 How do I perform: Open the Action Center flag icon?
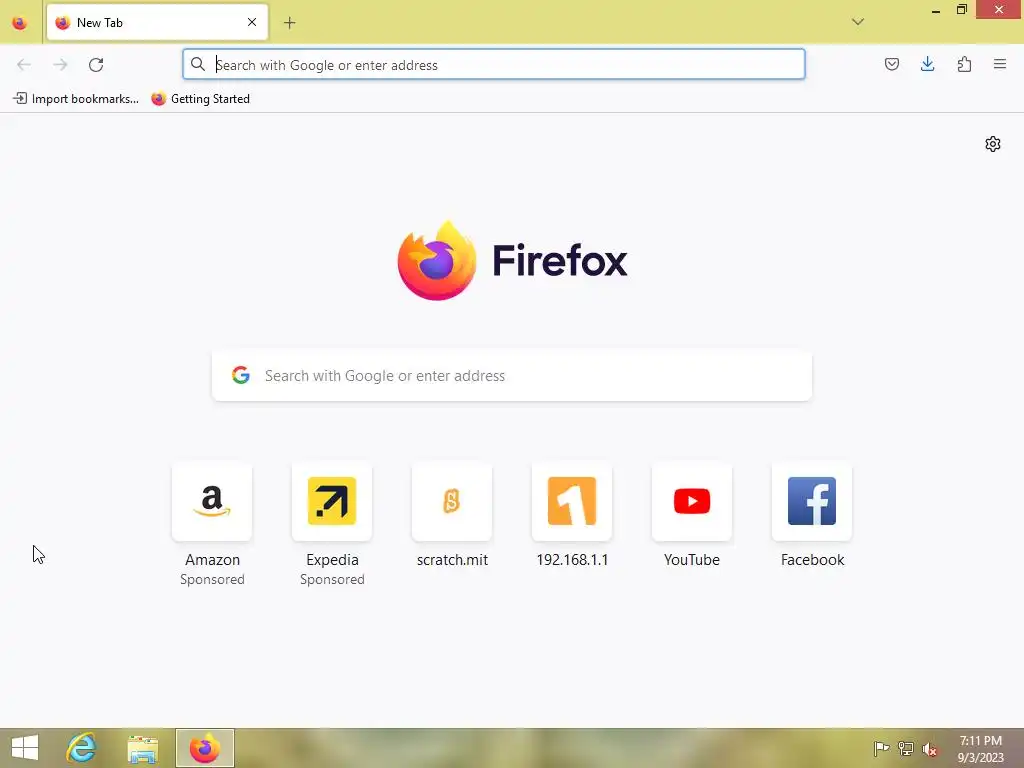881,748
